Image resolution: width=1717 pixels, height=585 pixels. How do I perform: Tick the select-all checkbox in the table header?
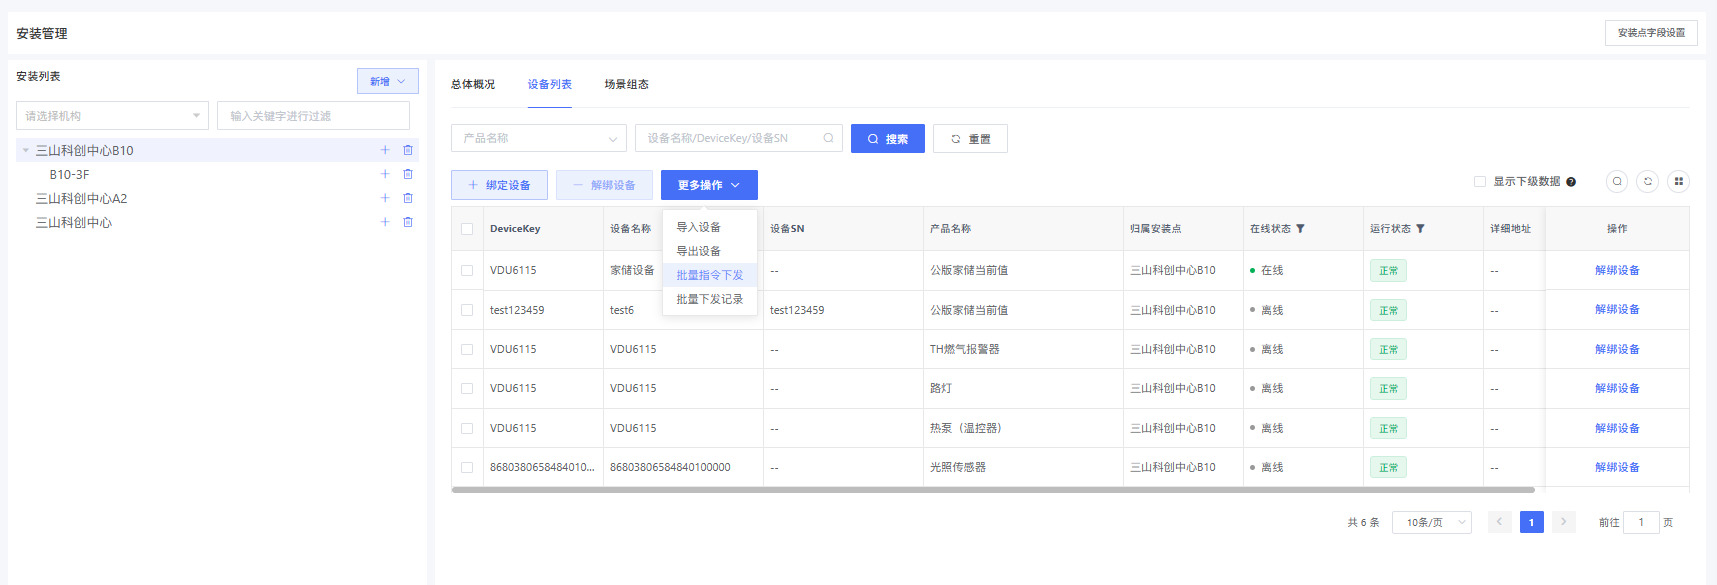click(467, 229)
